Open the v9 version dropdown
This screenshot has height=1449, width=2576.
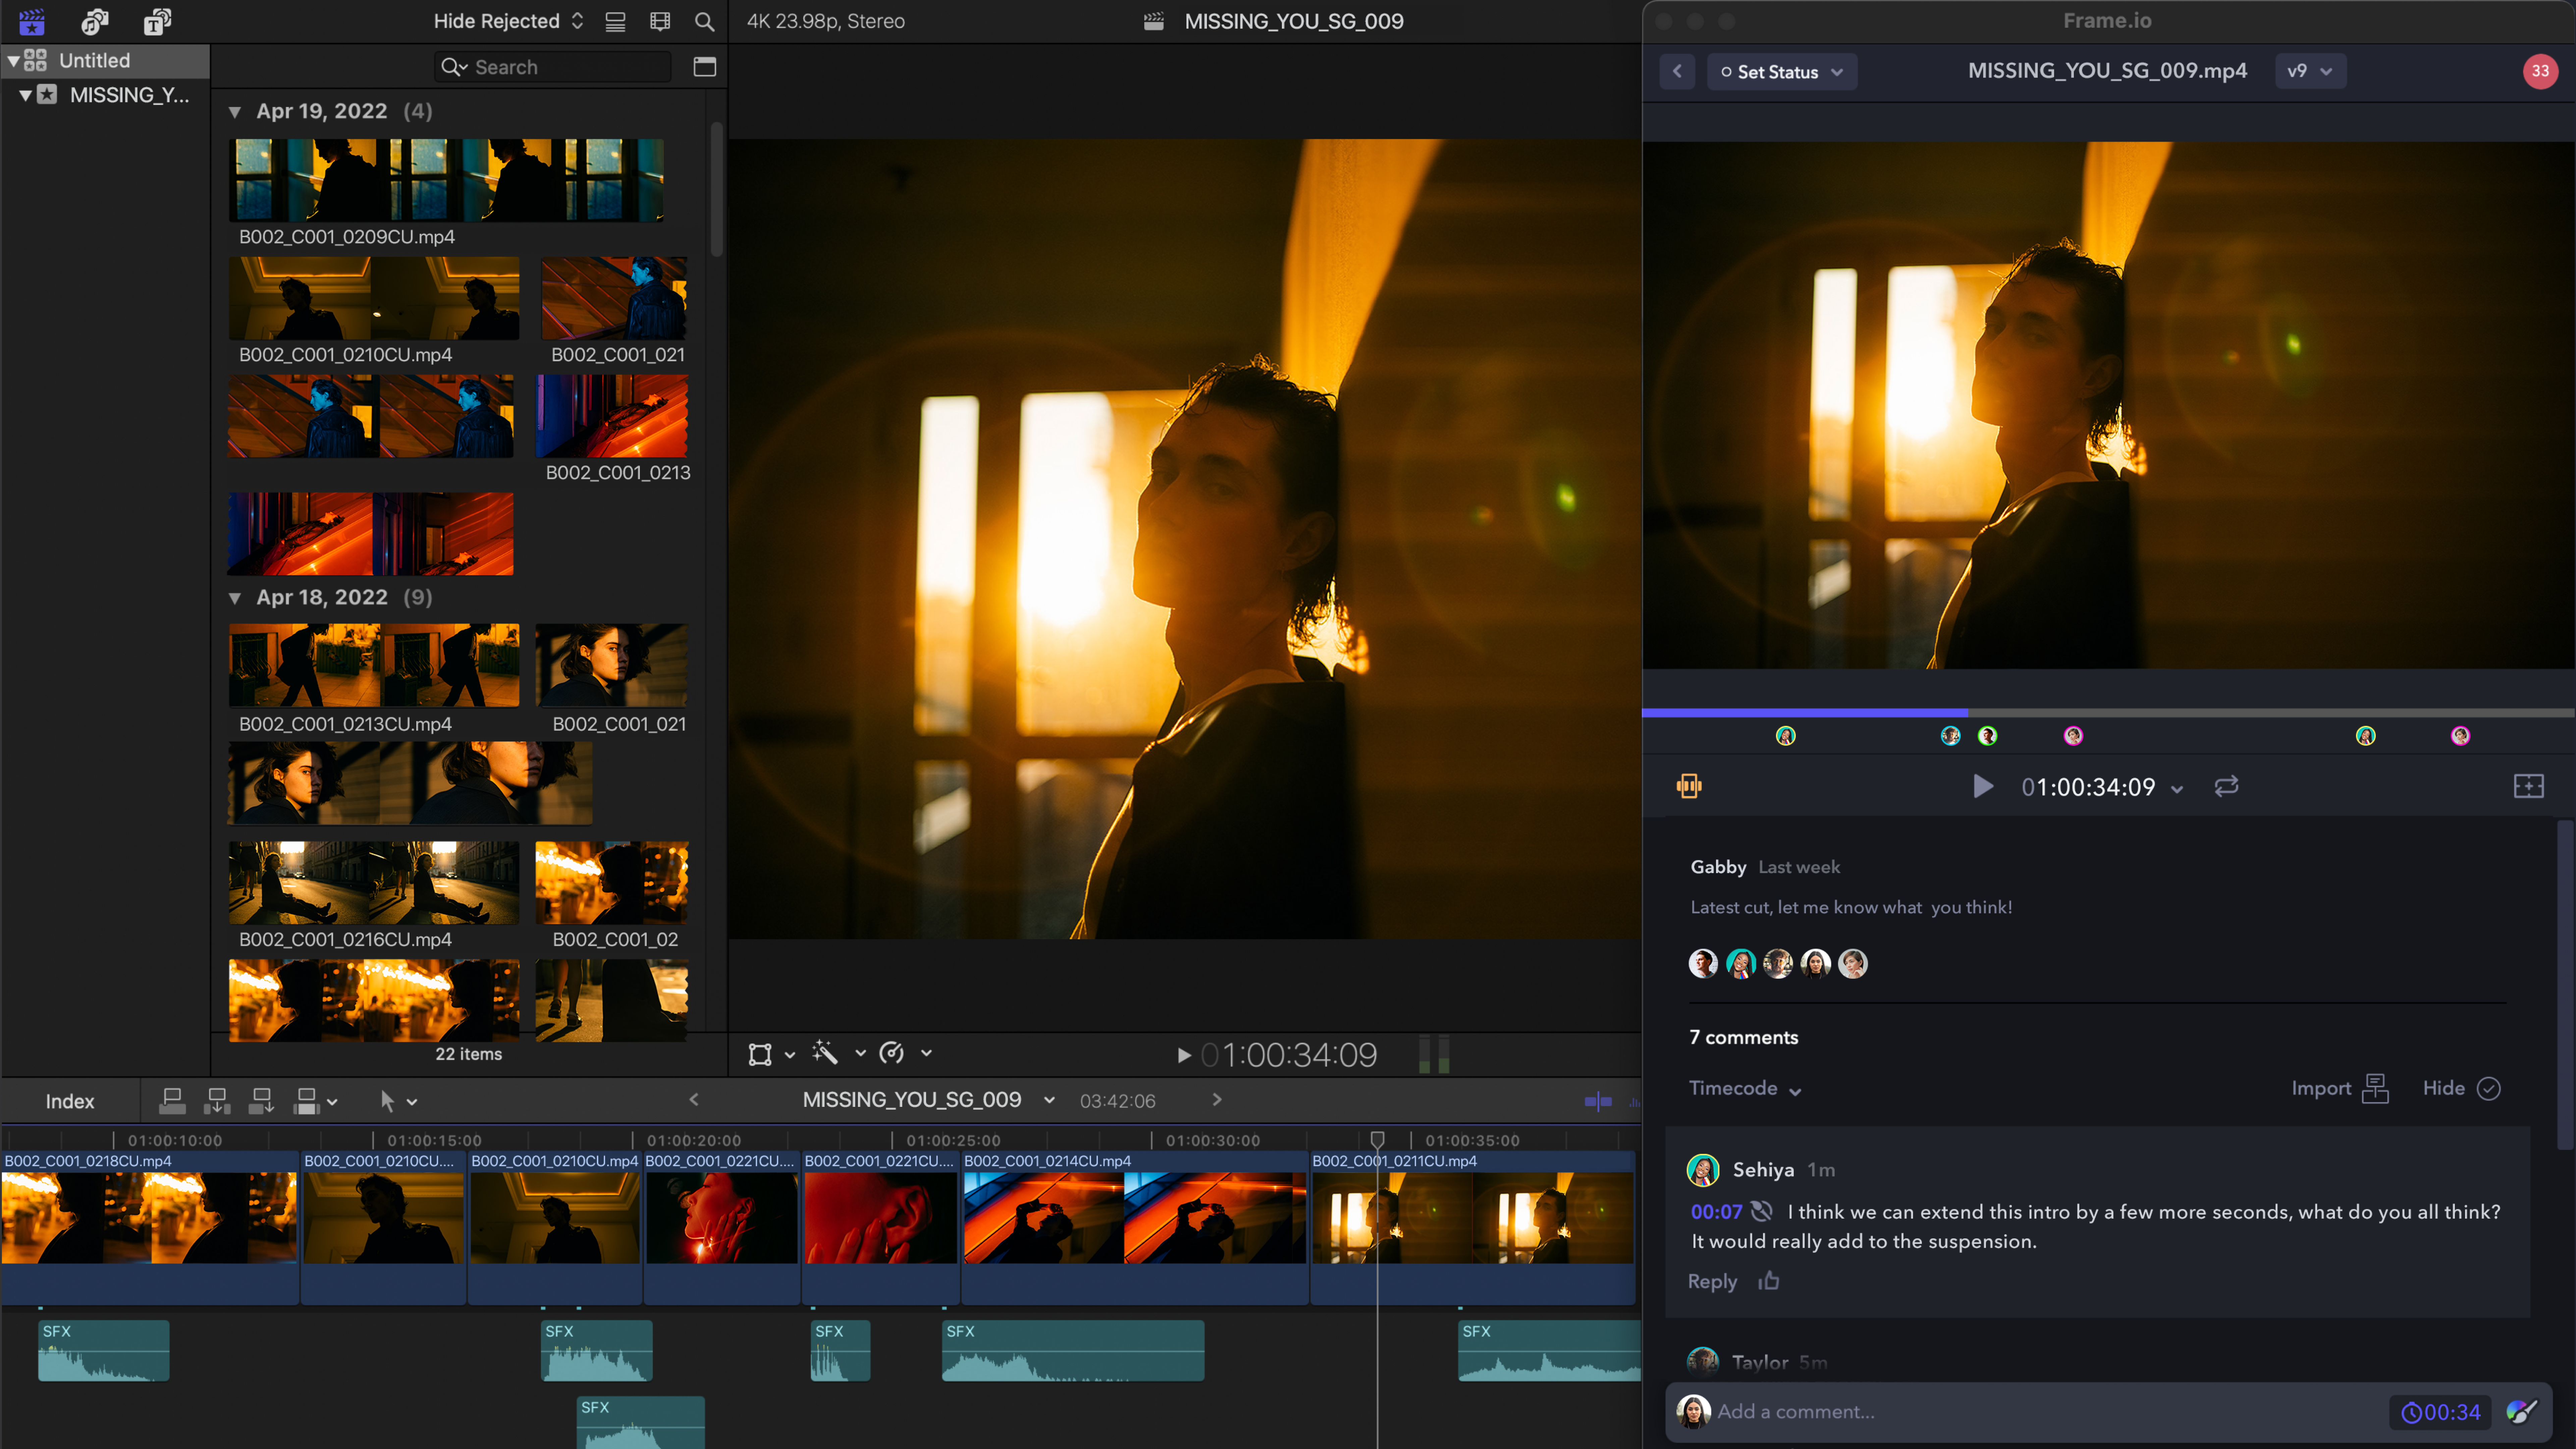(2310, 71)
